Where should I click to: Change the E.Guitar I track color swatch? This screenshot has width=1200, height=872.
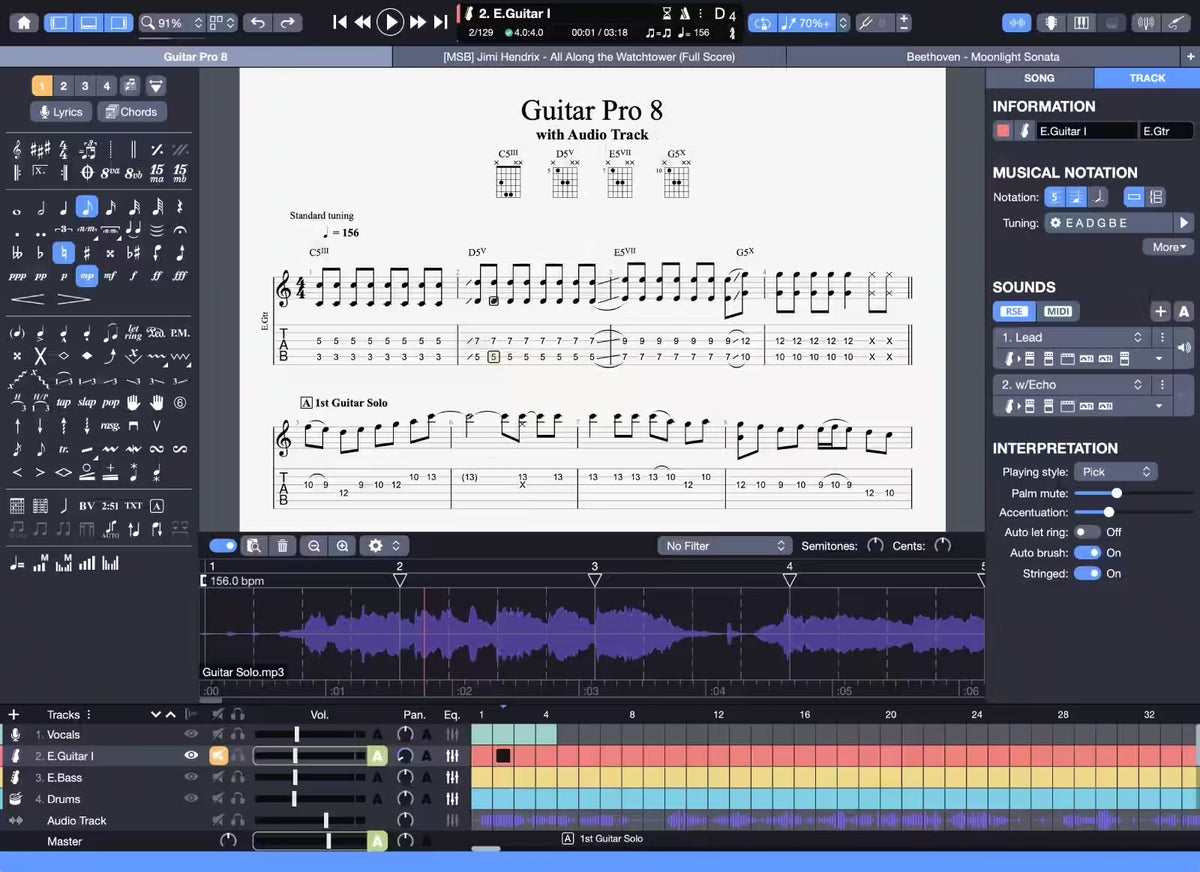(1003, 131)
